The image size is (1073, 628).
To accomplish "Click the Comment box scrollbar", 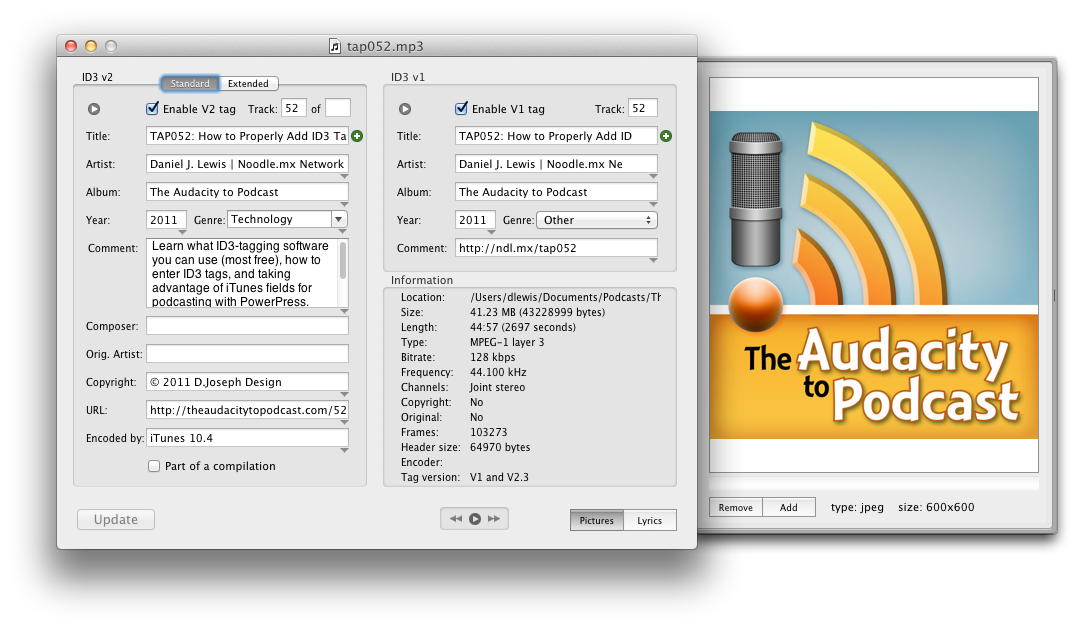I will (x=344, y=262).
